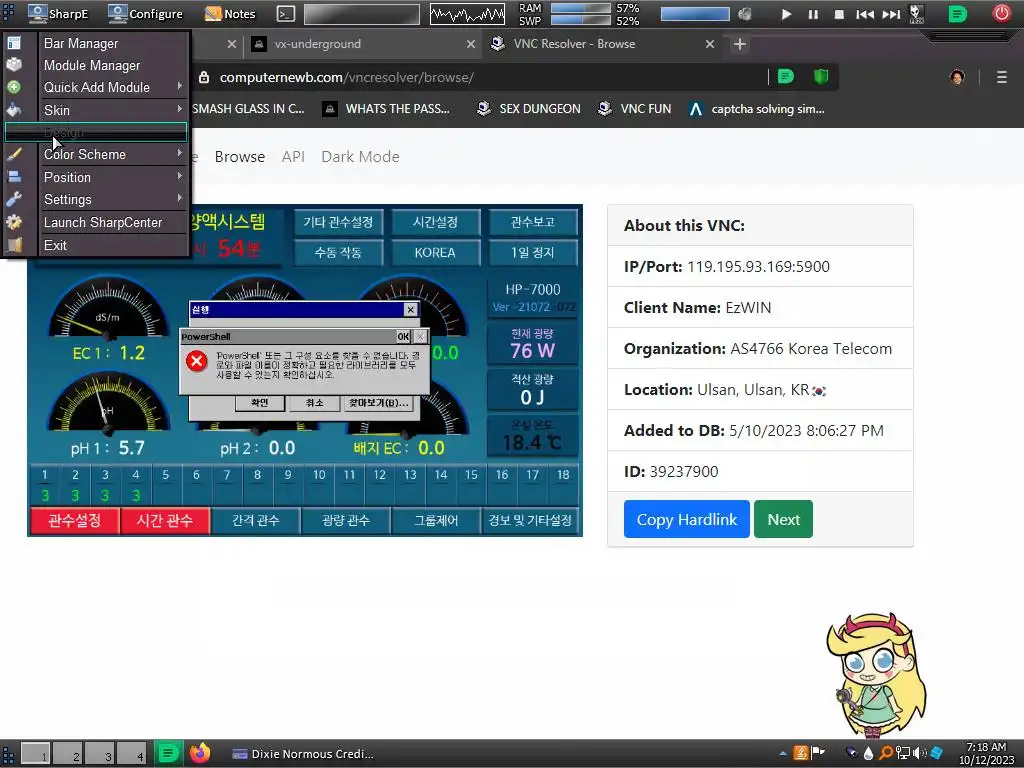
Task: Switch to the VNC Resolver - Browse tab
Action: [x=601, y=44]
